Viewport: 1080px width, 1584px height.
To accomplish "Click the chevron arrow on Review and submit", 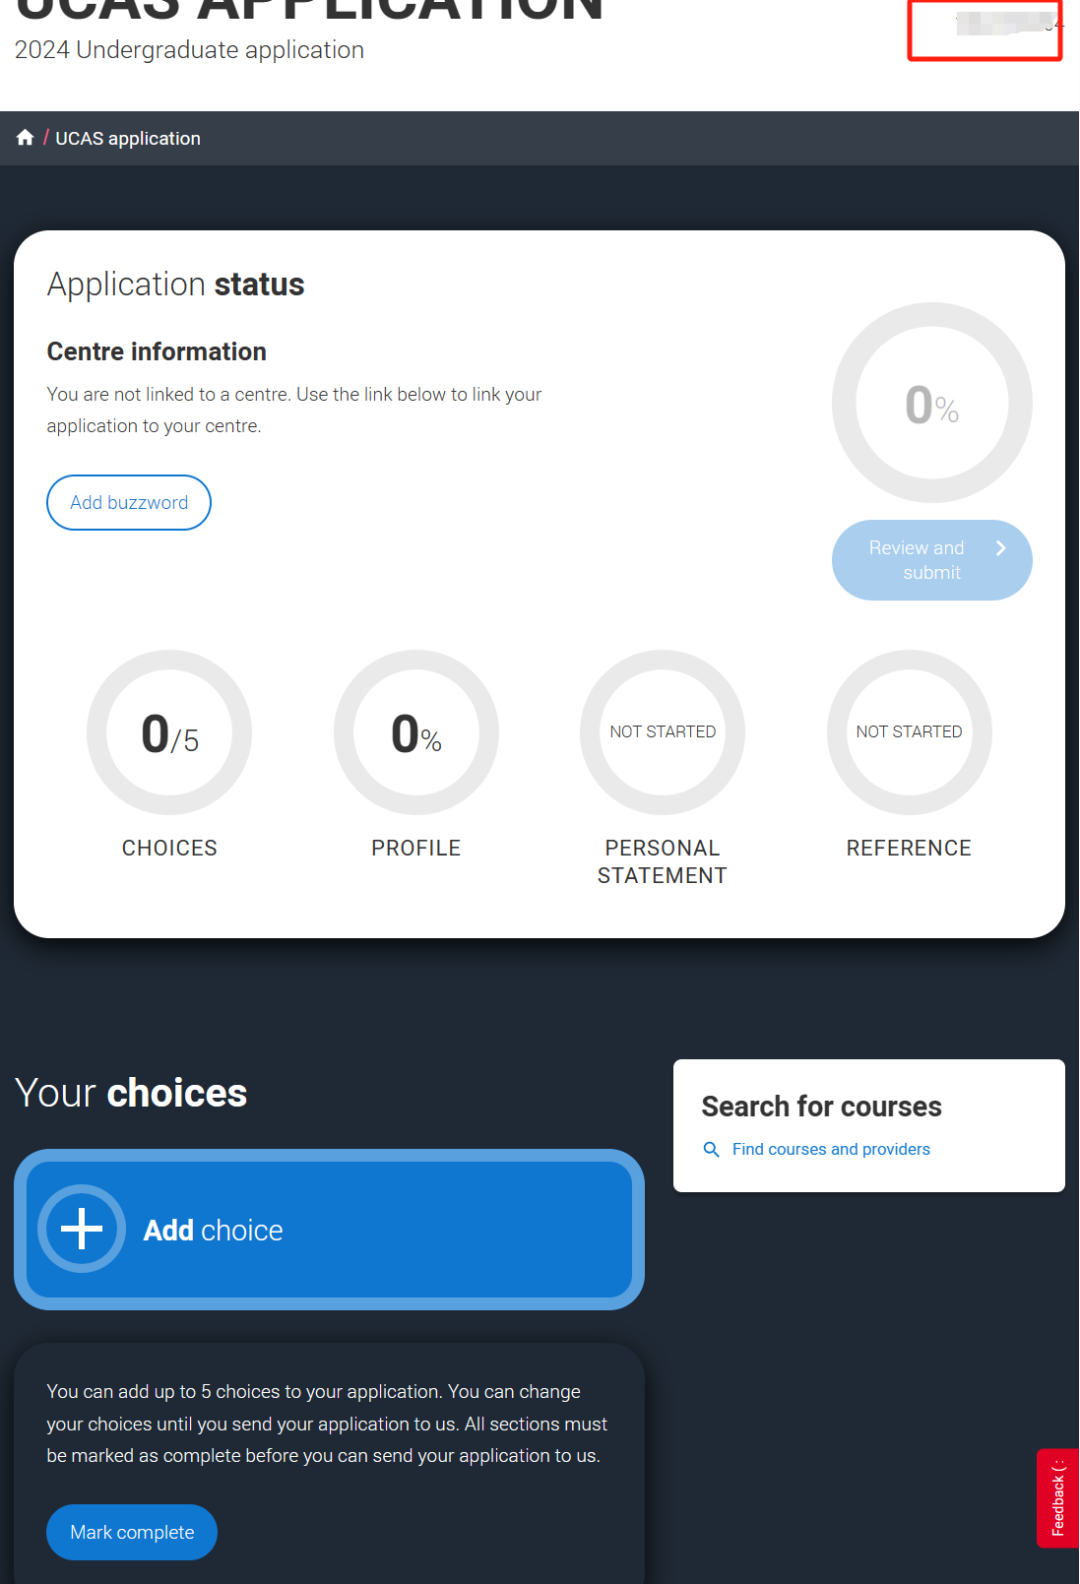I will tap(1000, 548).
